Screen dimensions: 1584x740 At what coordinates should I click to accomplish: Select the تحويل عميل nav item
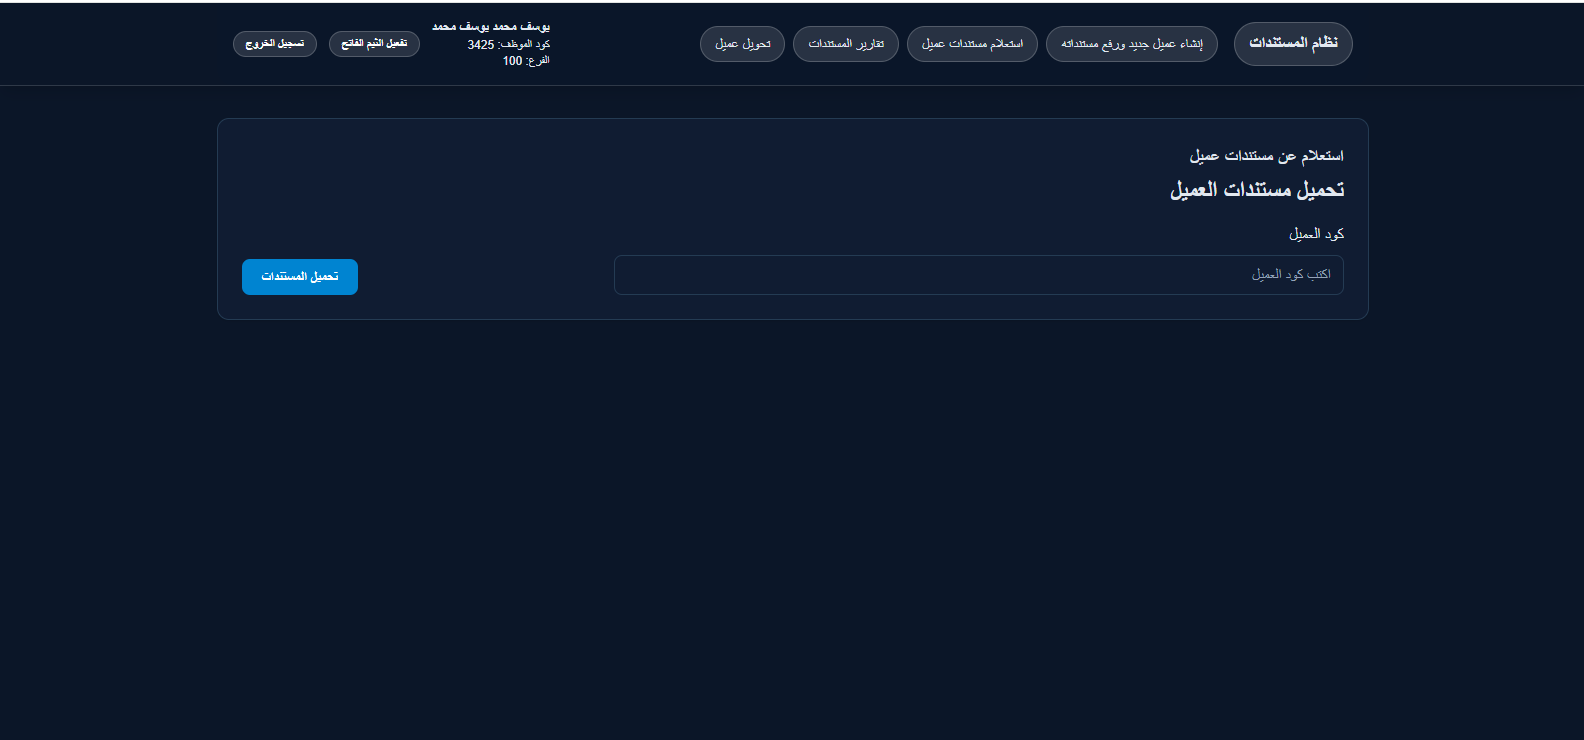[742, 44]
